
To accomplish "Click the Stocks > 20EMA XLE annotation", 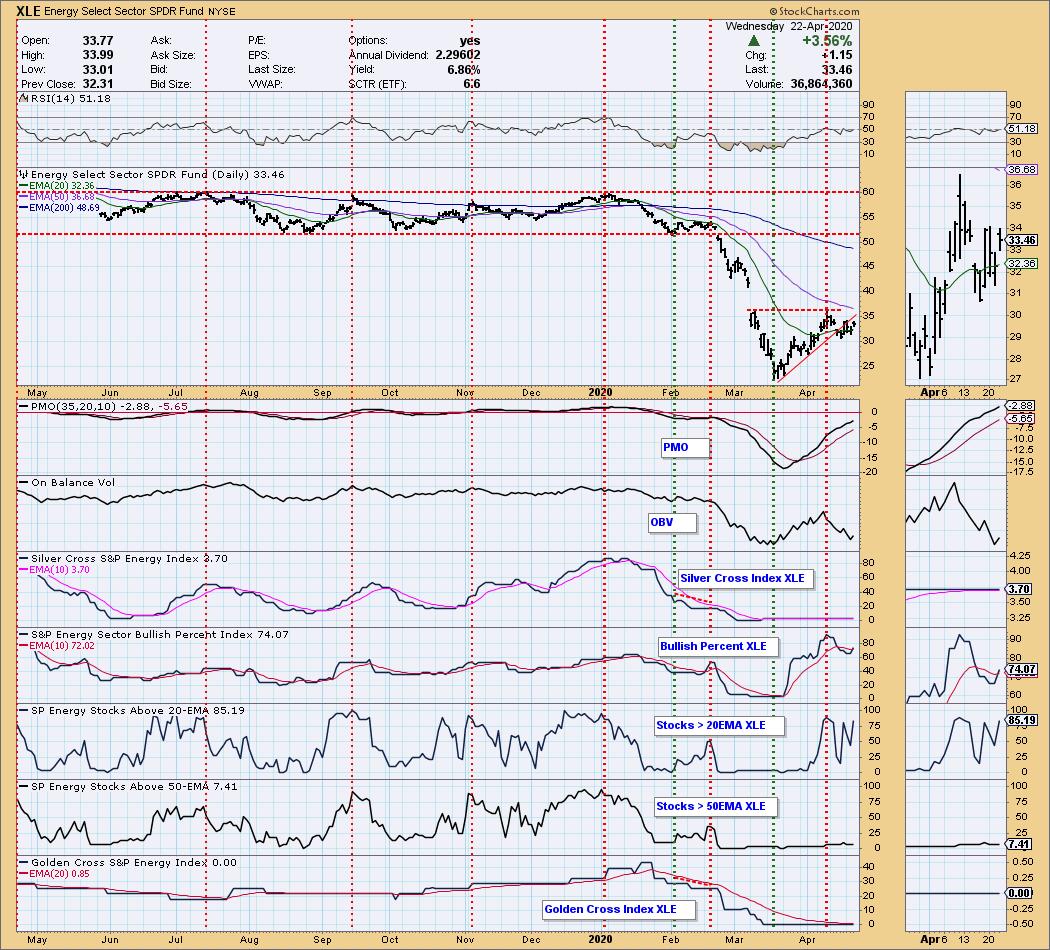I will [719, 726].
